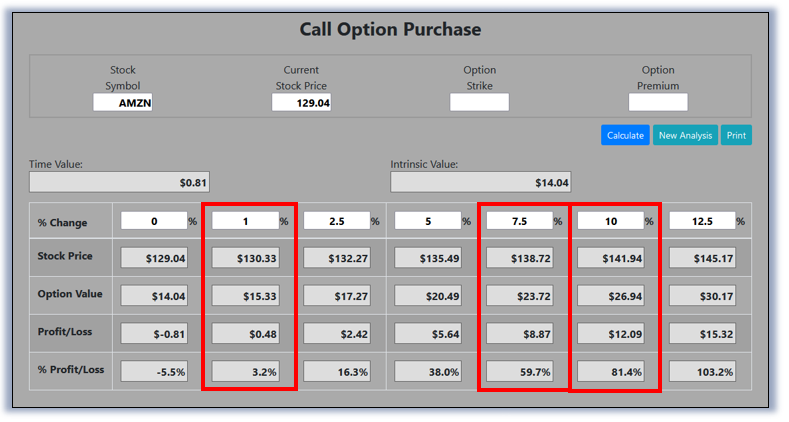Select the 0 percent change input
789x422 pixels.
click(154, 221)
